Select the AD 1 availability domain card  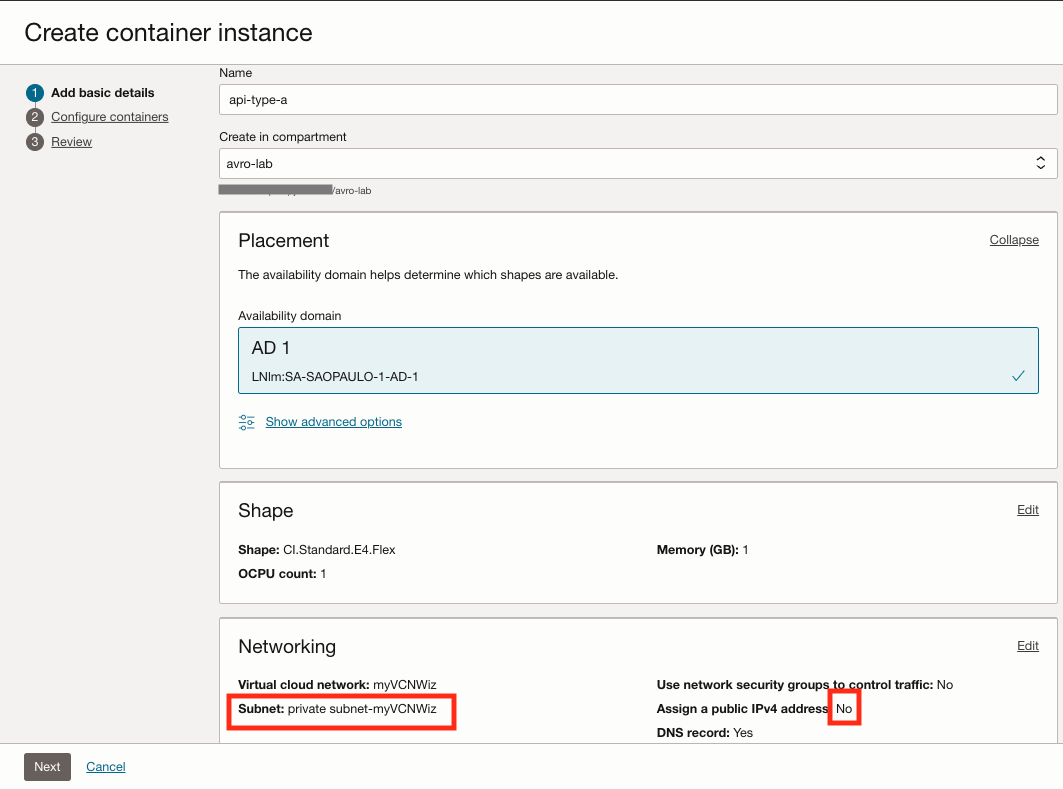click(638, 361)
